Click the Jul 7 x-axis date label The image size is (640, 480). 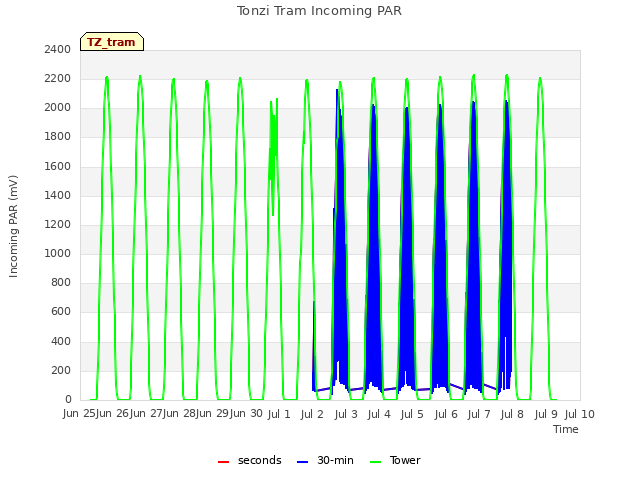point(479,414)
